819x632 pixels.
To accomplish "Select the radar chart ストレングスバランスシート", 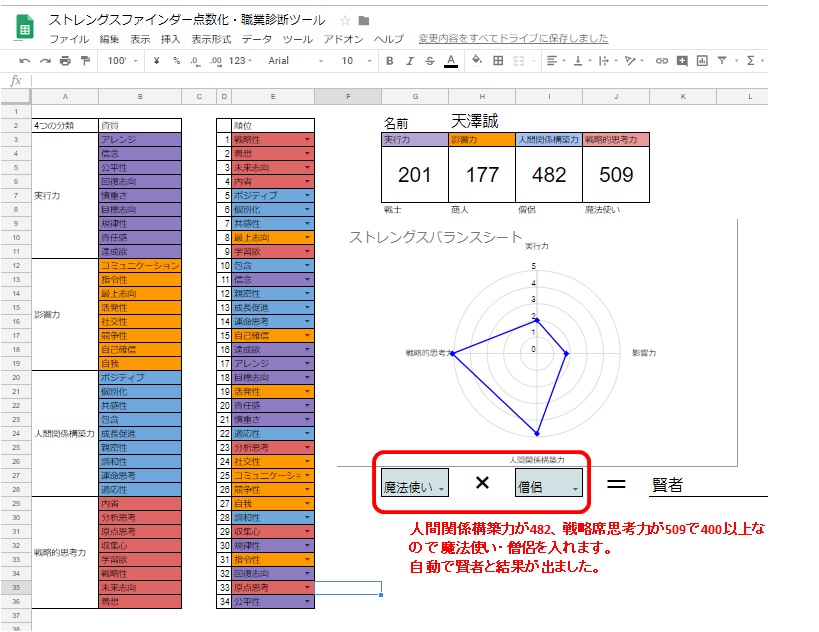I will (x=537, y=345).
